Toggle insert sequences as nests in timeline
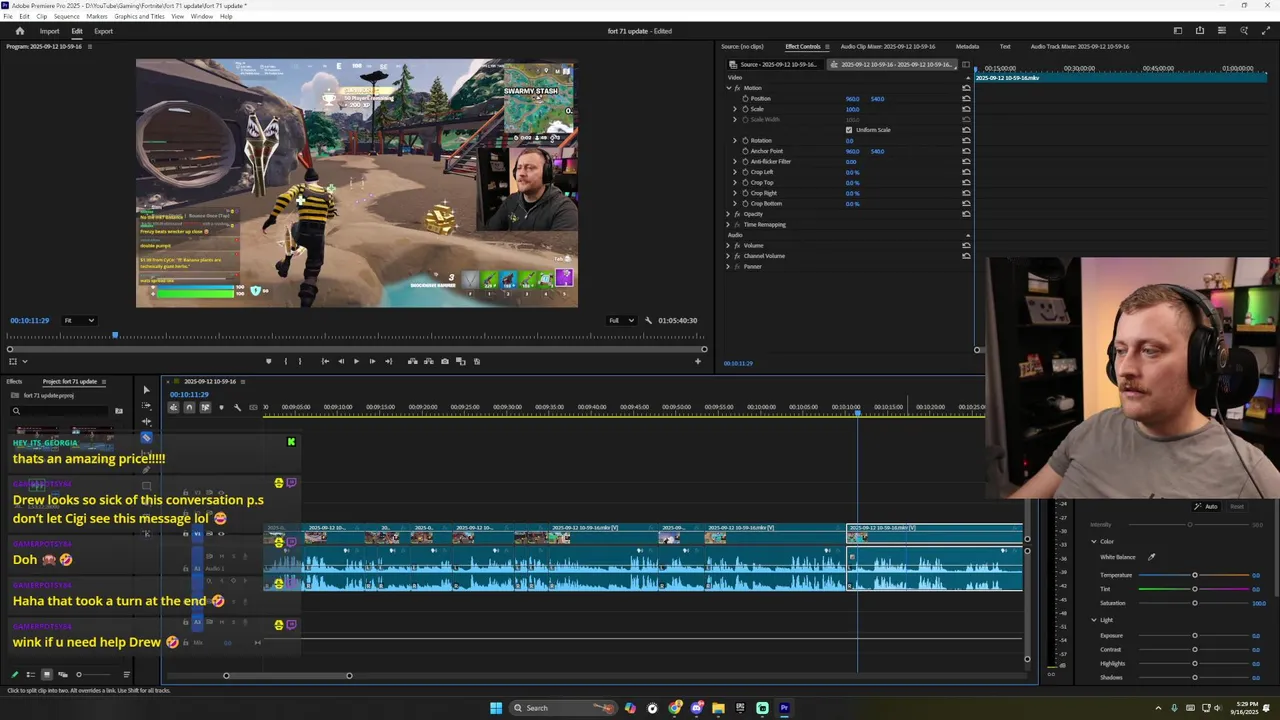This screenshot has height=720, width=1280. pos(174,407)
